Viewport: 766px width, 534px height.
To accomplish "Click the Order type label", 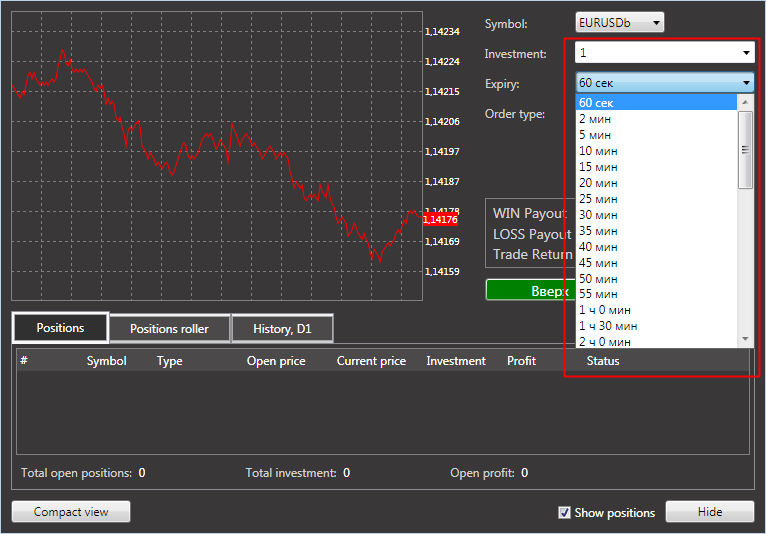I will pyautogui.click(x=514, y=114).
